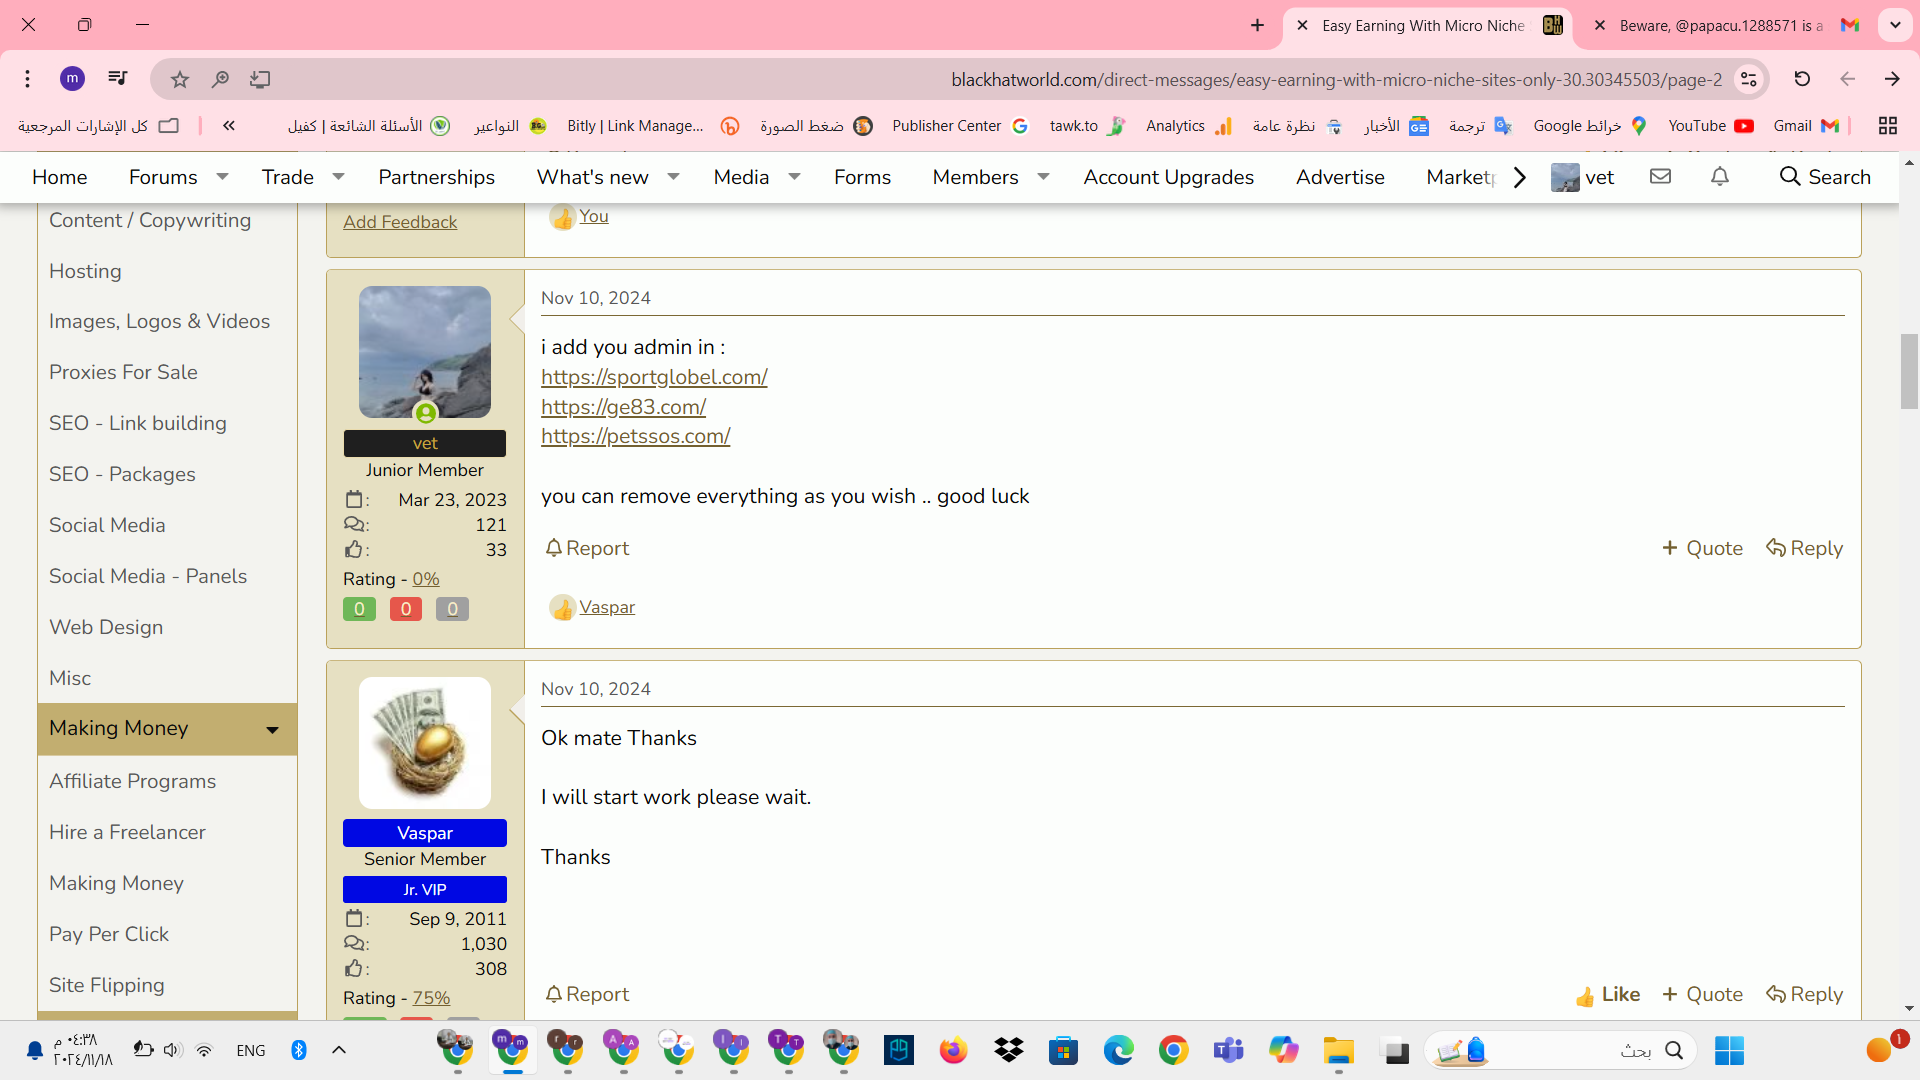Open the forum alerts bell icon
The height and width of the screenshot is (1080, 1920).
click(x=1720, y=177)
